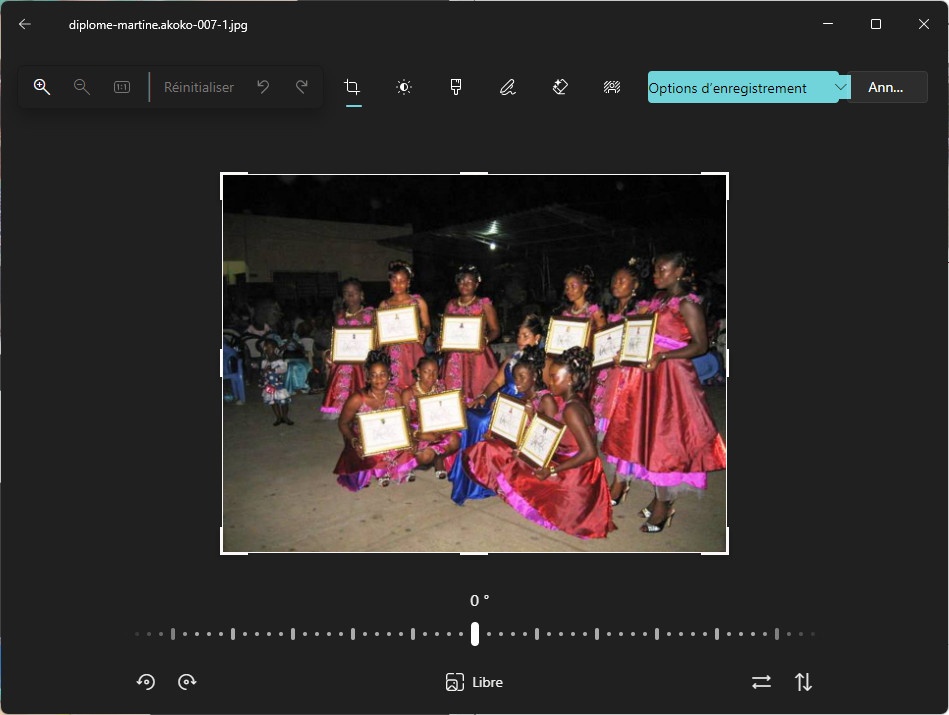Show image at actual size 1:1

tap(122, 87)
